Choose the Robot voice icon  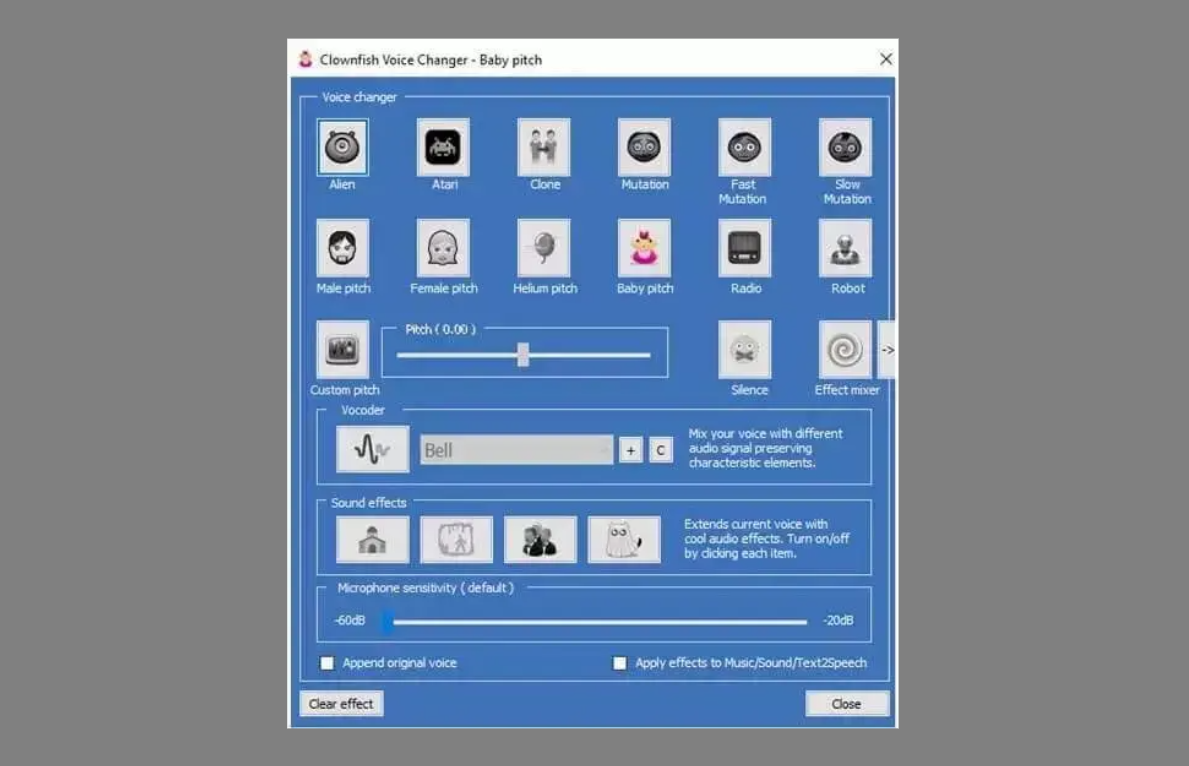(845, 248)
